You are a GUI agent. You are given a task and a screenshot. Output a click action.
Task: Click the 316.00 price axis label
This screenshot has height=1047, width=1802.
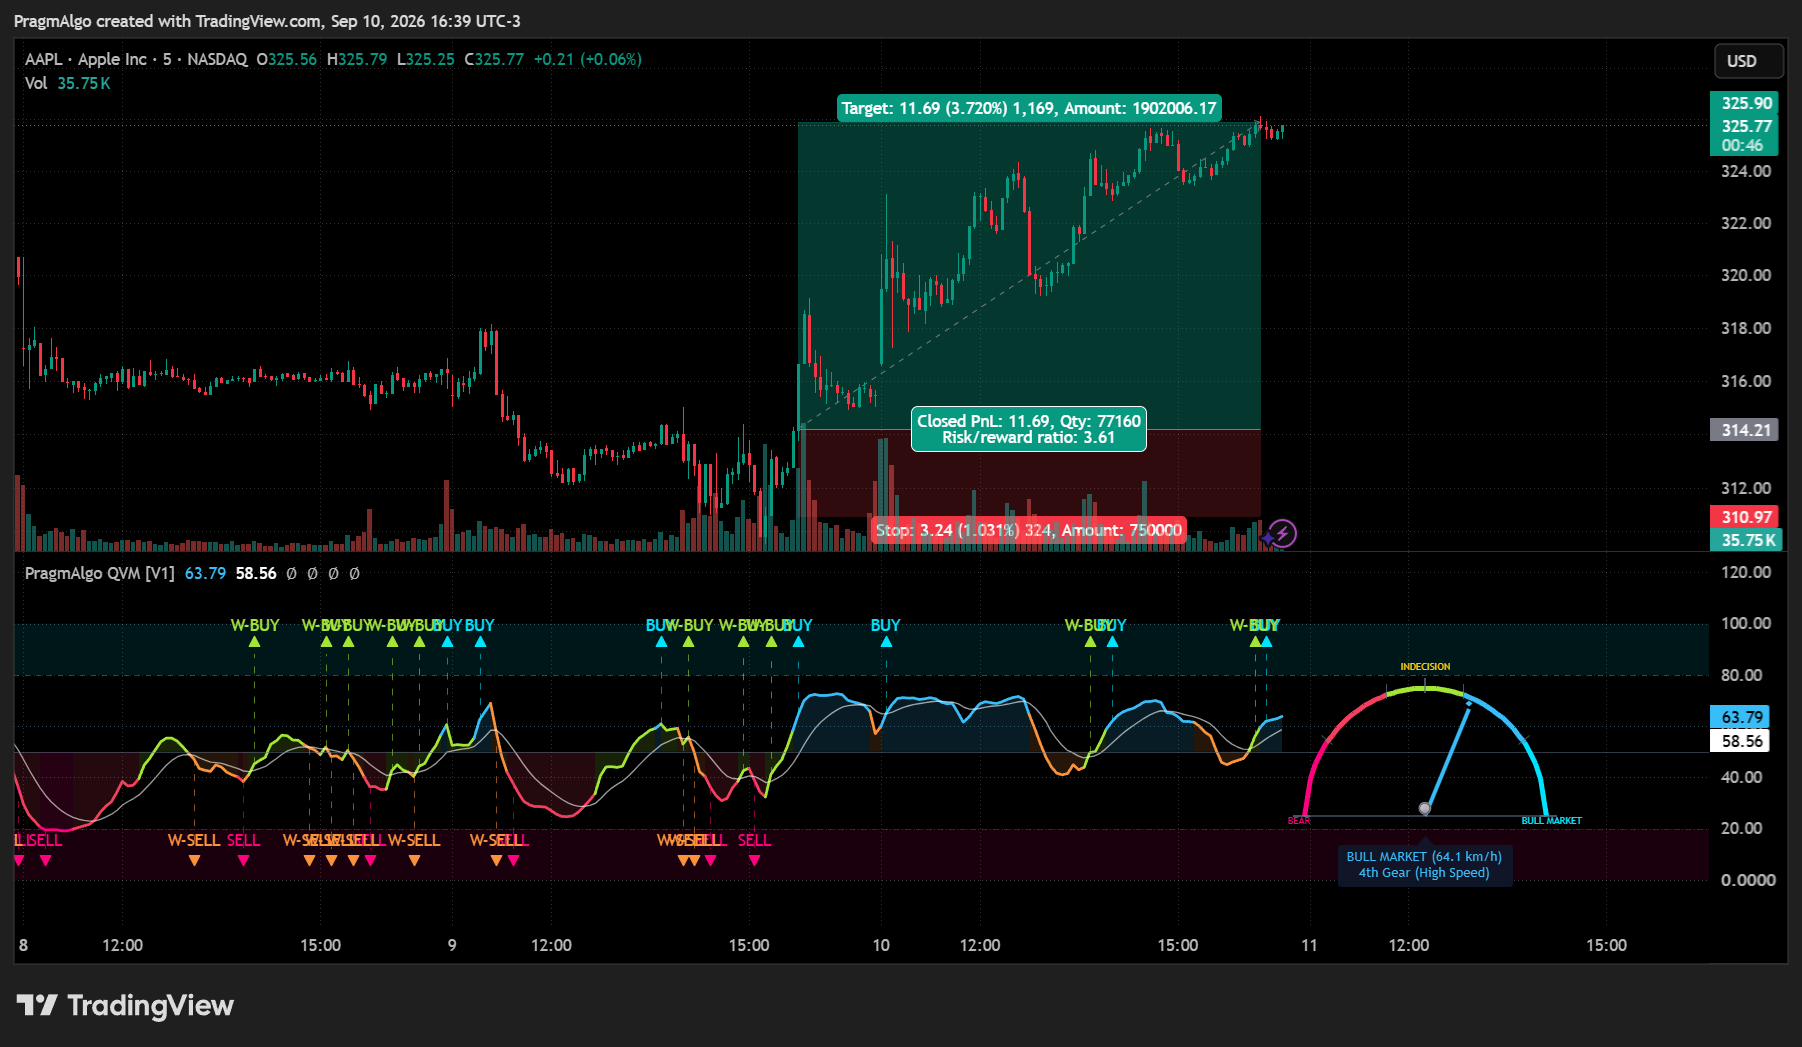pos(1746,381)
